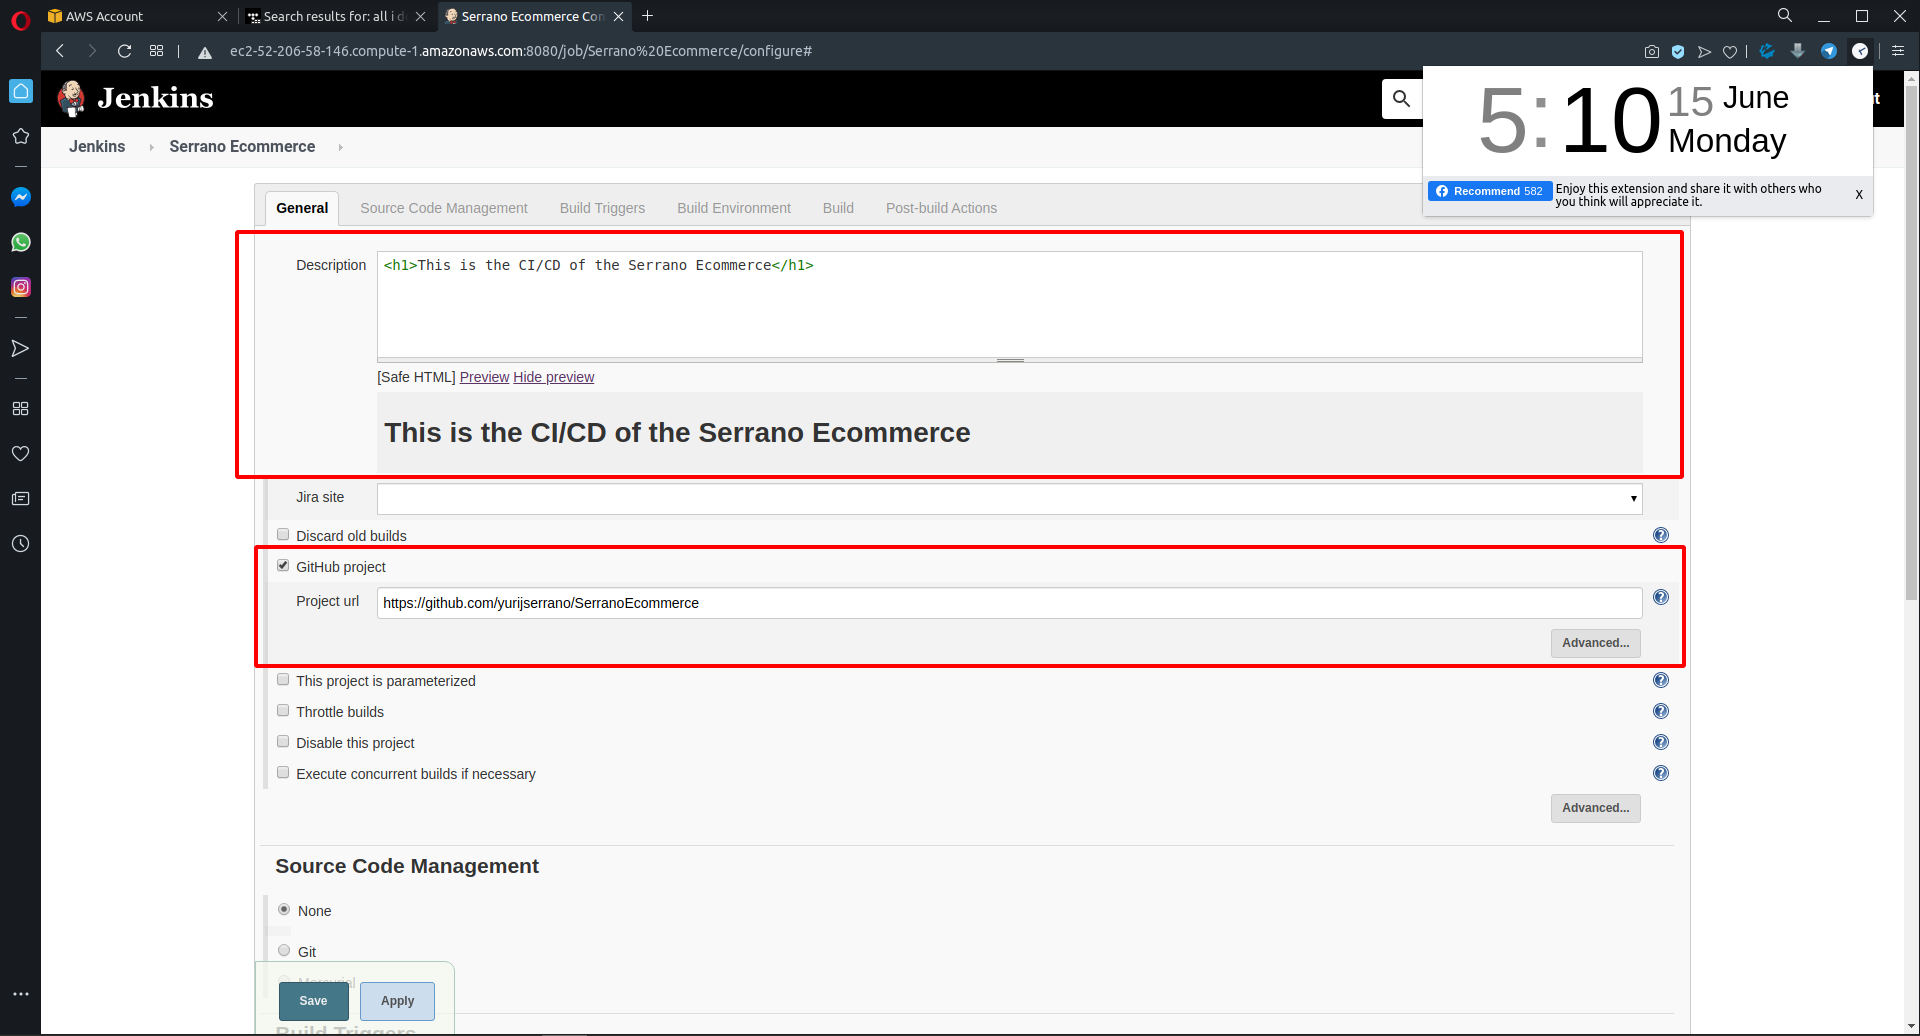Expand breadcrumb arrow after Serrano Ecommerce

tap(340, 147)
